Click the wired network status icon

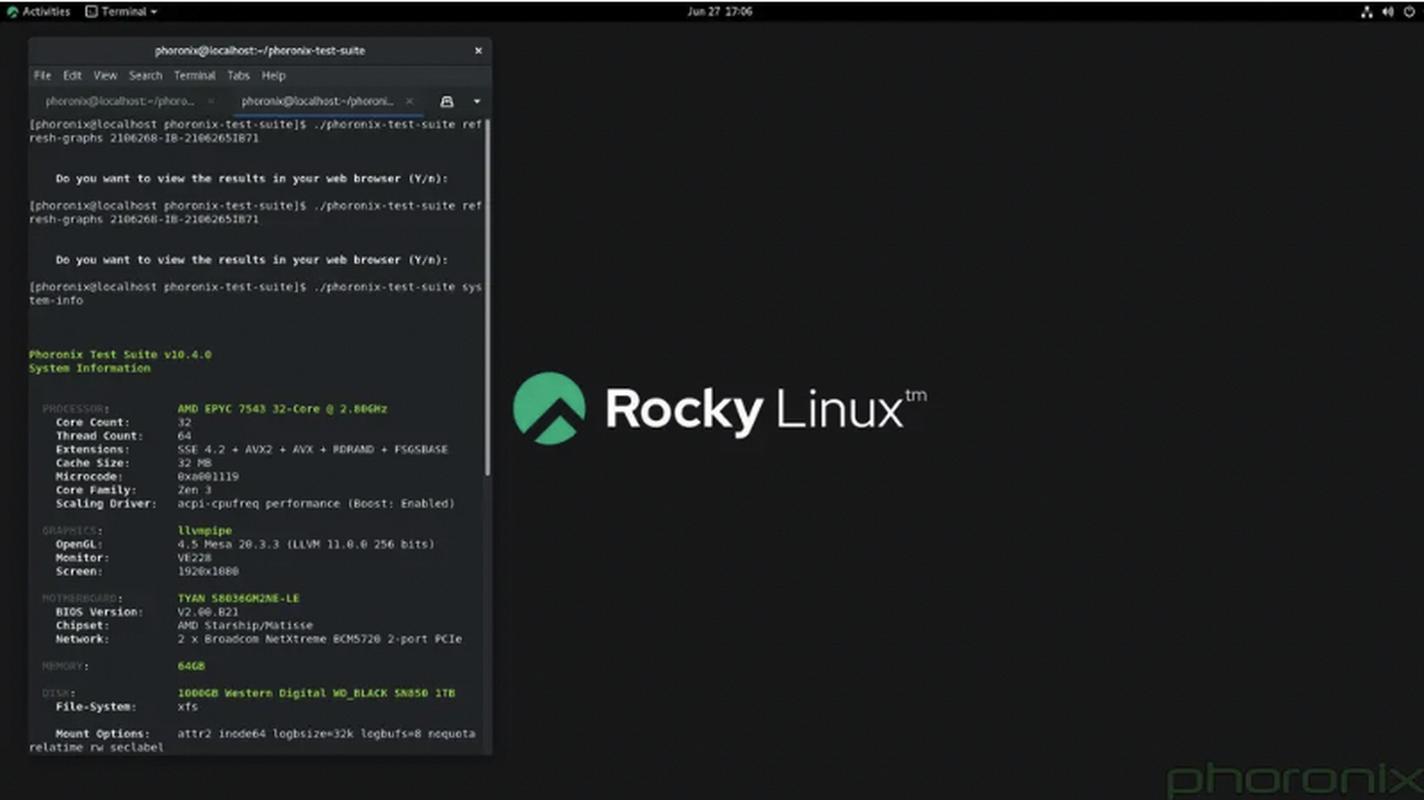(1367, 12)
